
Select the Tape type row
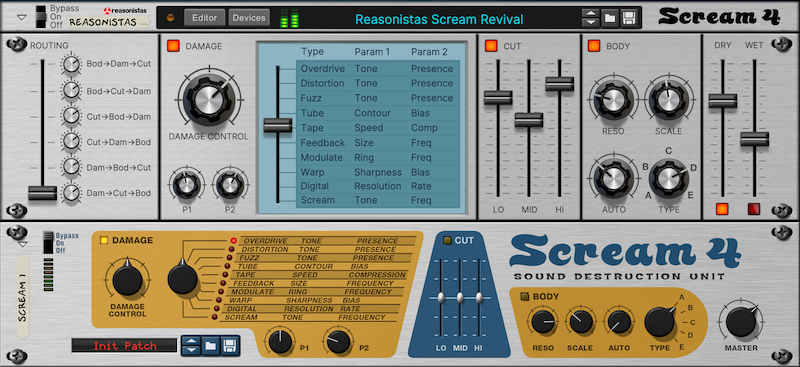pyautogui.click(x=378, y=128)
